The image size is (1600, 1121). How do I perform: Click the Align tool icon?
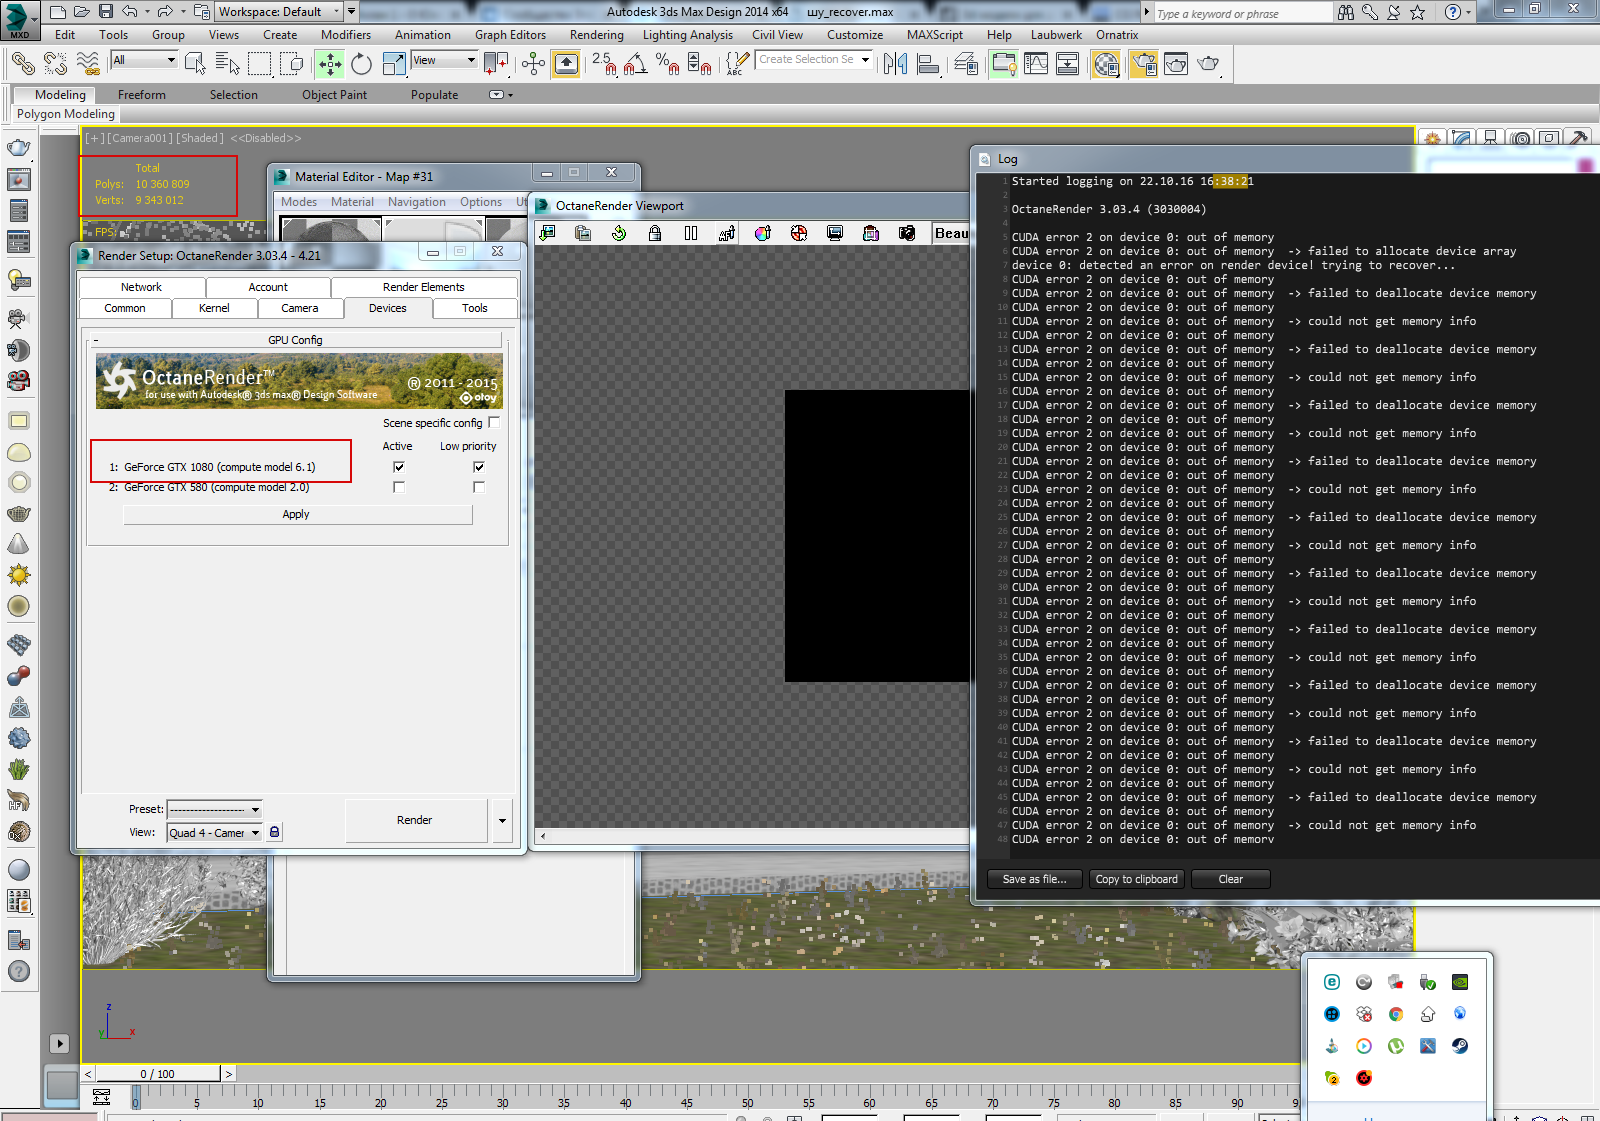click(x=928, y=64)
